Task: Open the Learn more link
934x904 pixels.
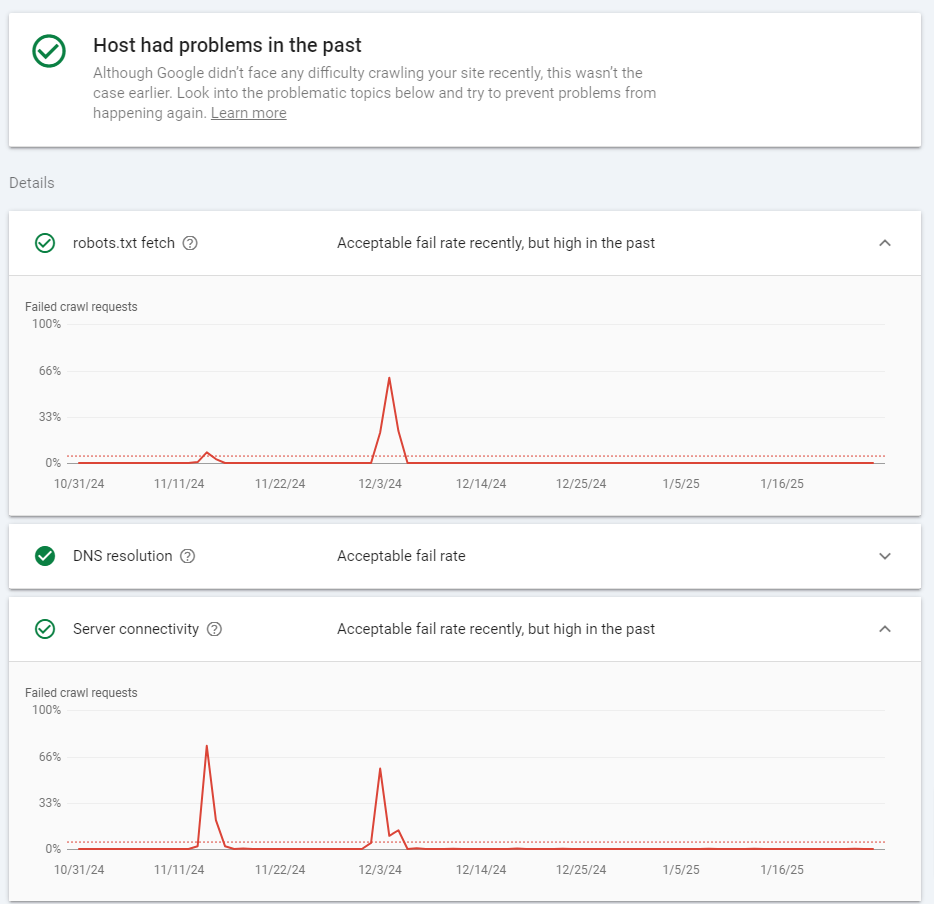Action: (x=248, y=113)
